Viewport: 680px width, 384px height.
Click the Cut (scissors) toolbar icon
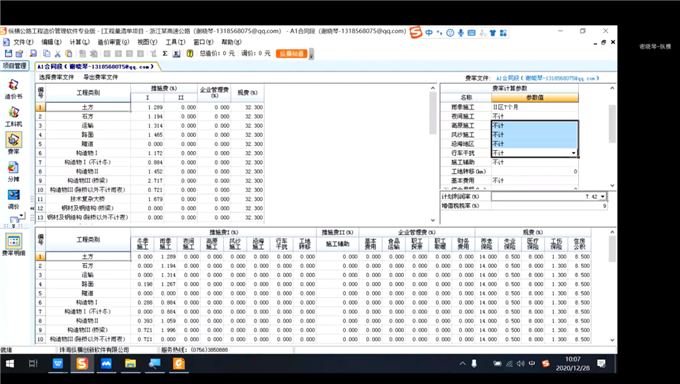(x=57, y=53)
